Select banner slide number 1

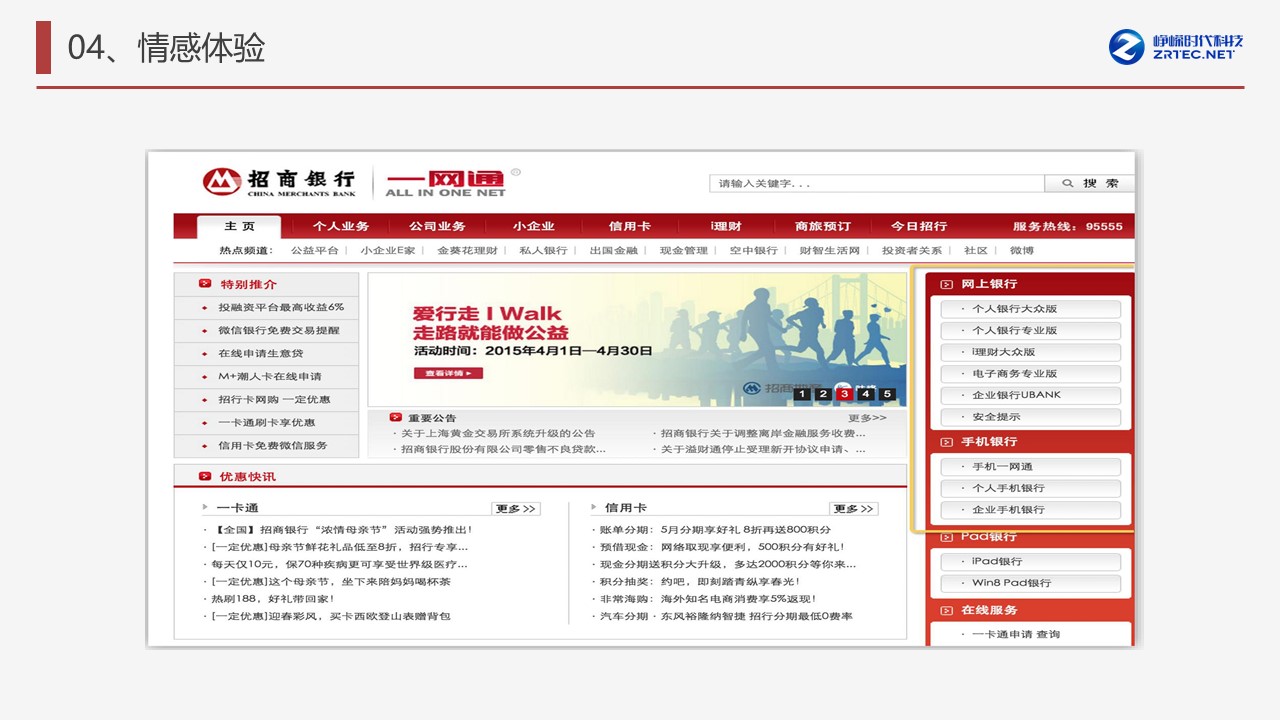[x=801, y=394]
